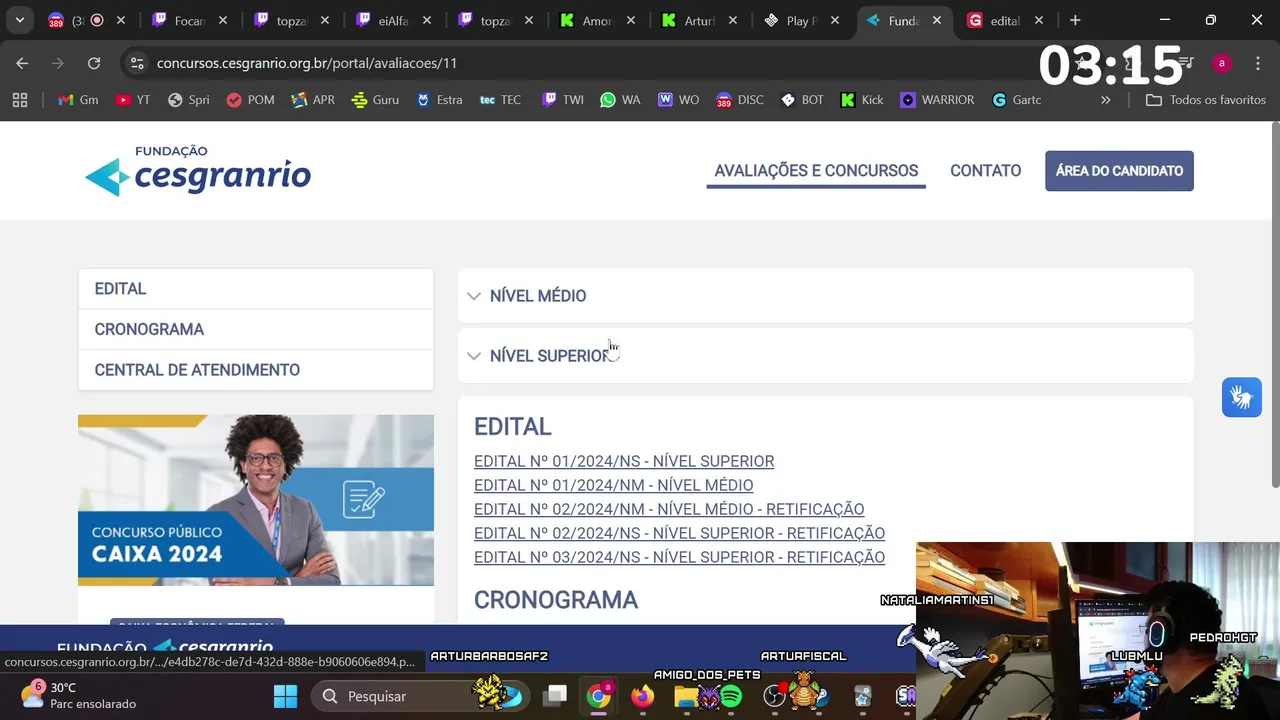The height and width of the screenshot is (720, 1280).
Task: Open the WARRIOR bookmark
Action: [x=937, y=100]
